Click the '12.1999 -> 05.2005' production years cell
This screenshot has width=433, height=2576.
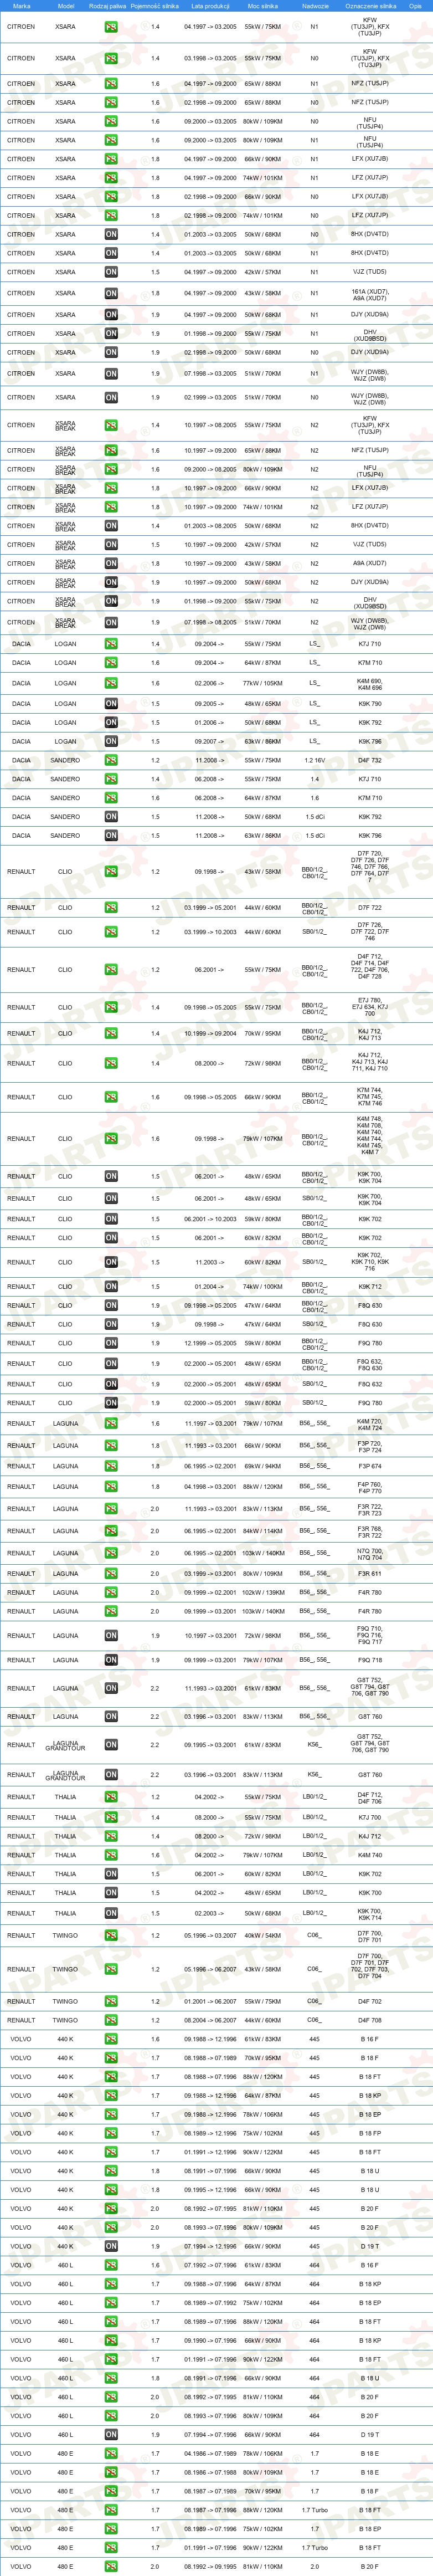point(210,1344)
